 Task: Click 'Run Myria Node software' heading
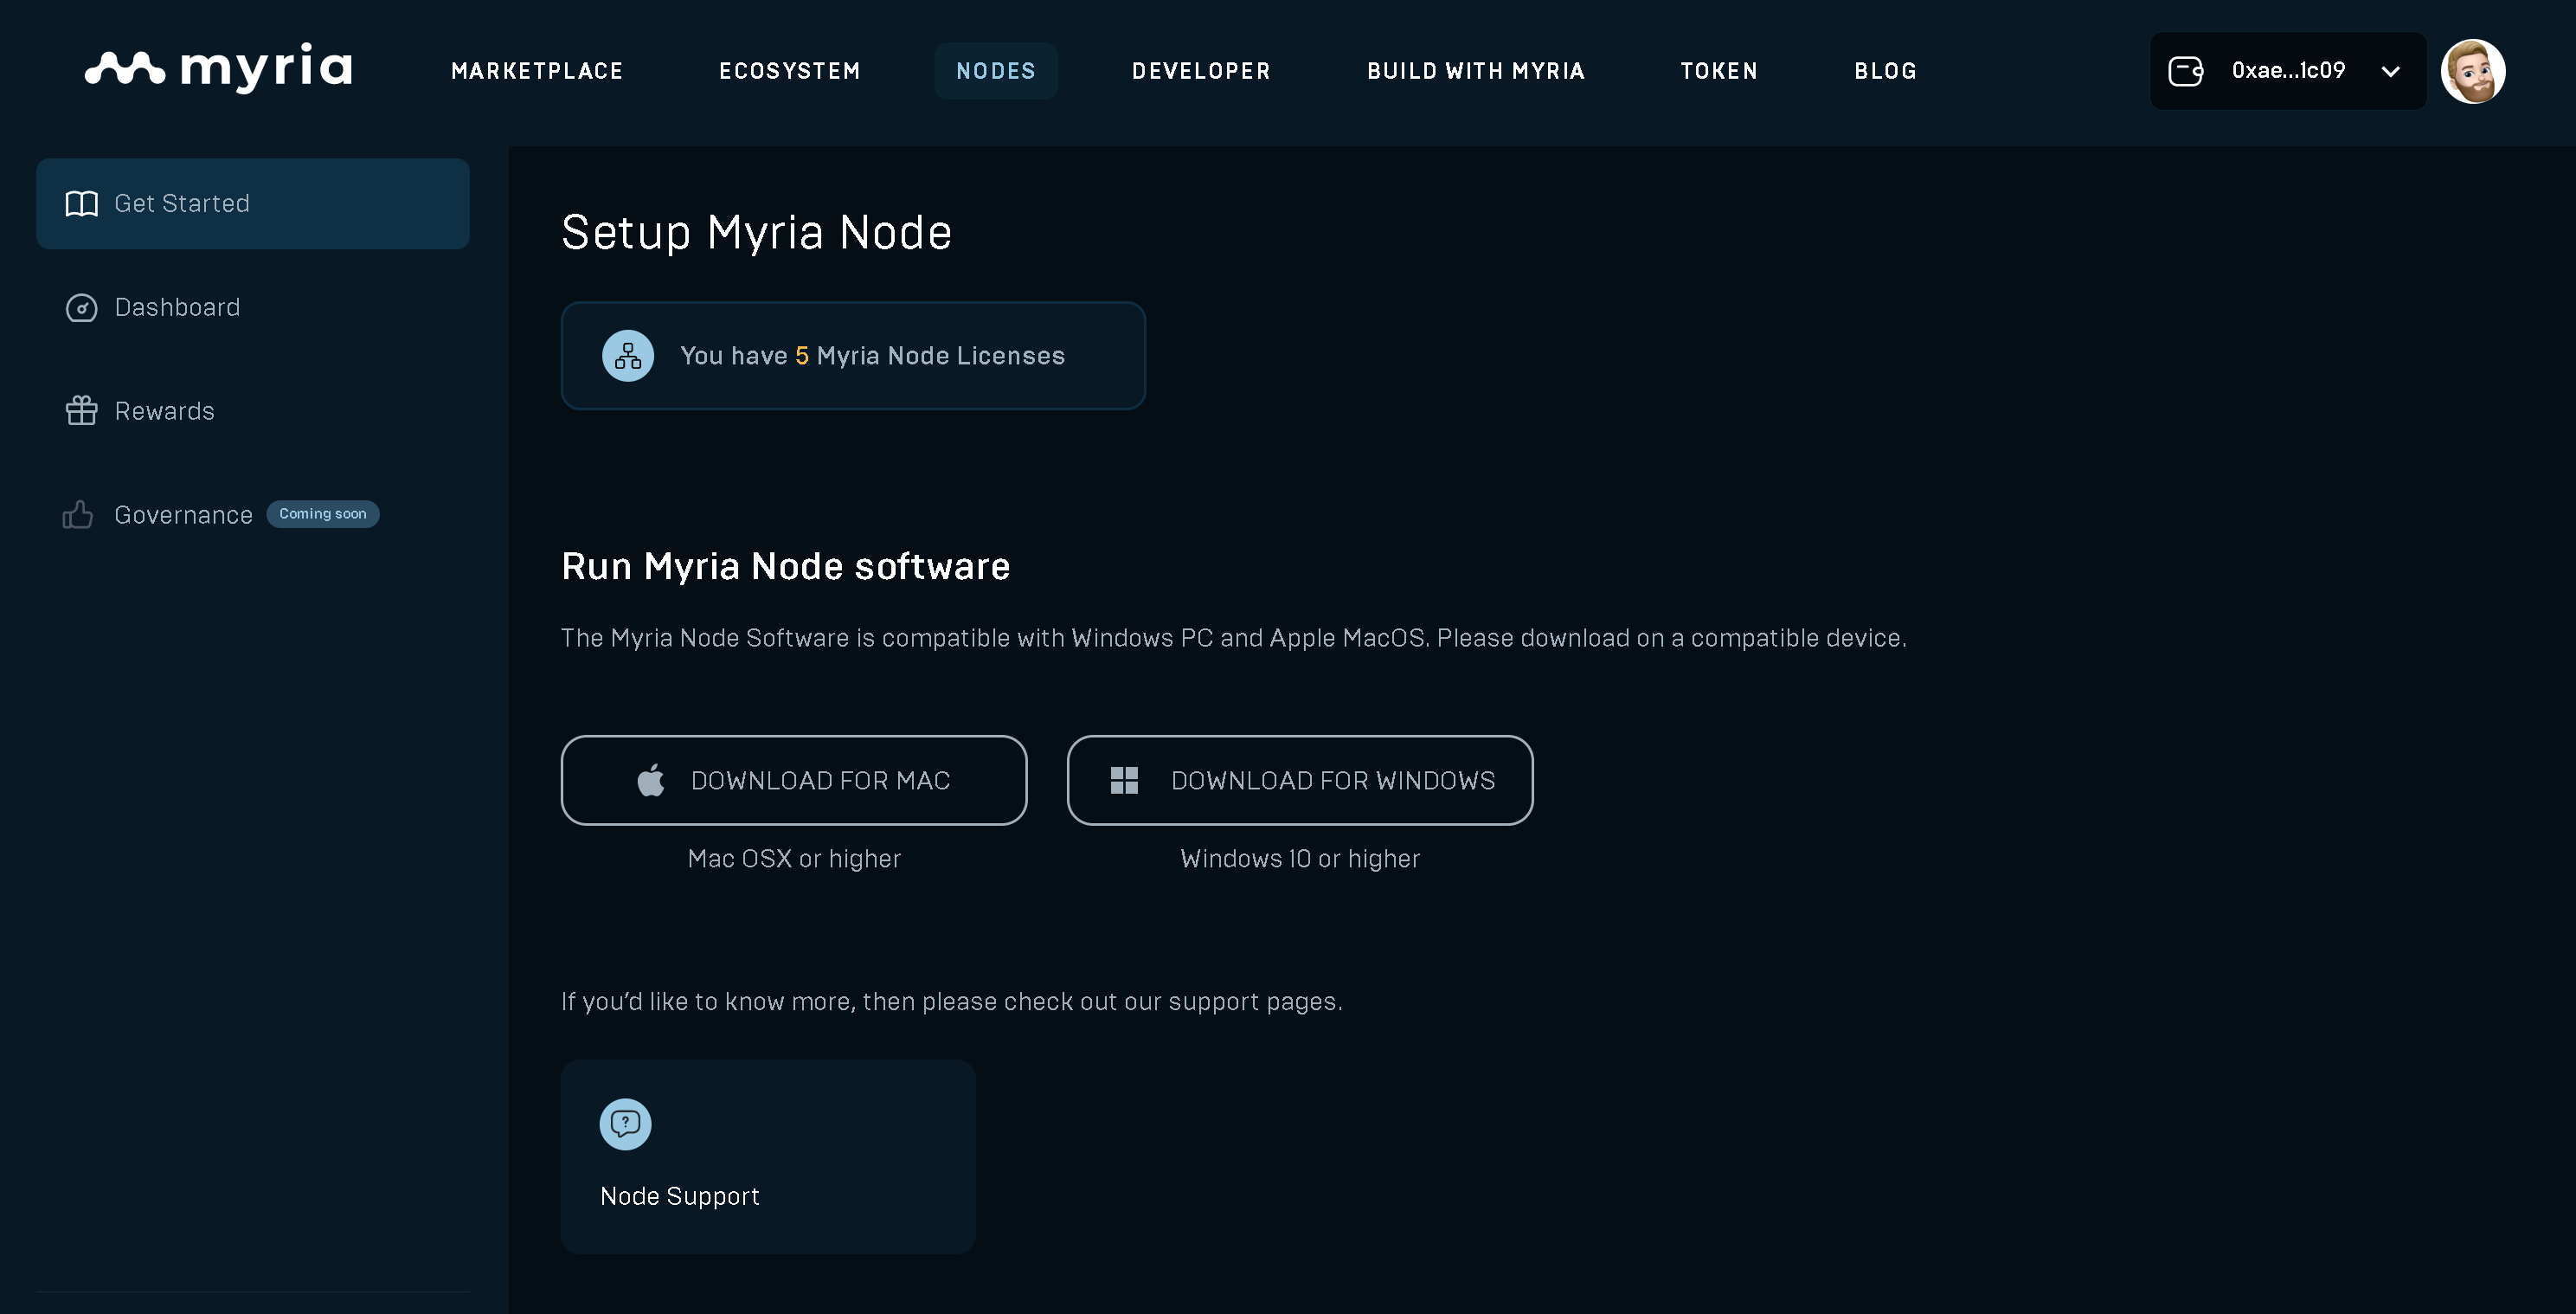click(786, 567)
